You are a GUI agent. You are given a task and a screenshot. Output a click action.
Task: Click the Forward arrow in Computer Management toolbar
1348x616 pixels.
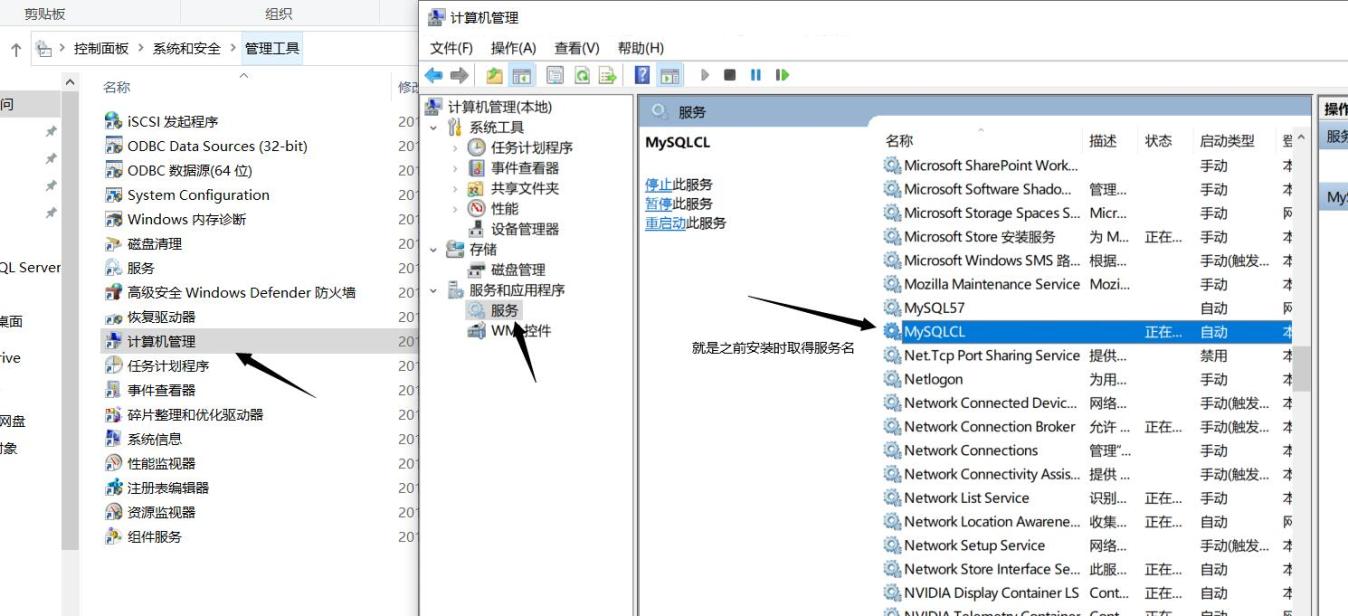click(x=459, y=75)
